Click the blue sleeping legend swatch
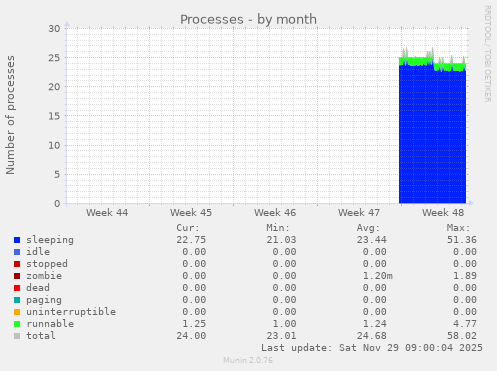This screenshot has height=371, width=497. (x=17, y=240)
